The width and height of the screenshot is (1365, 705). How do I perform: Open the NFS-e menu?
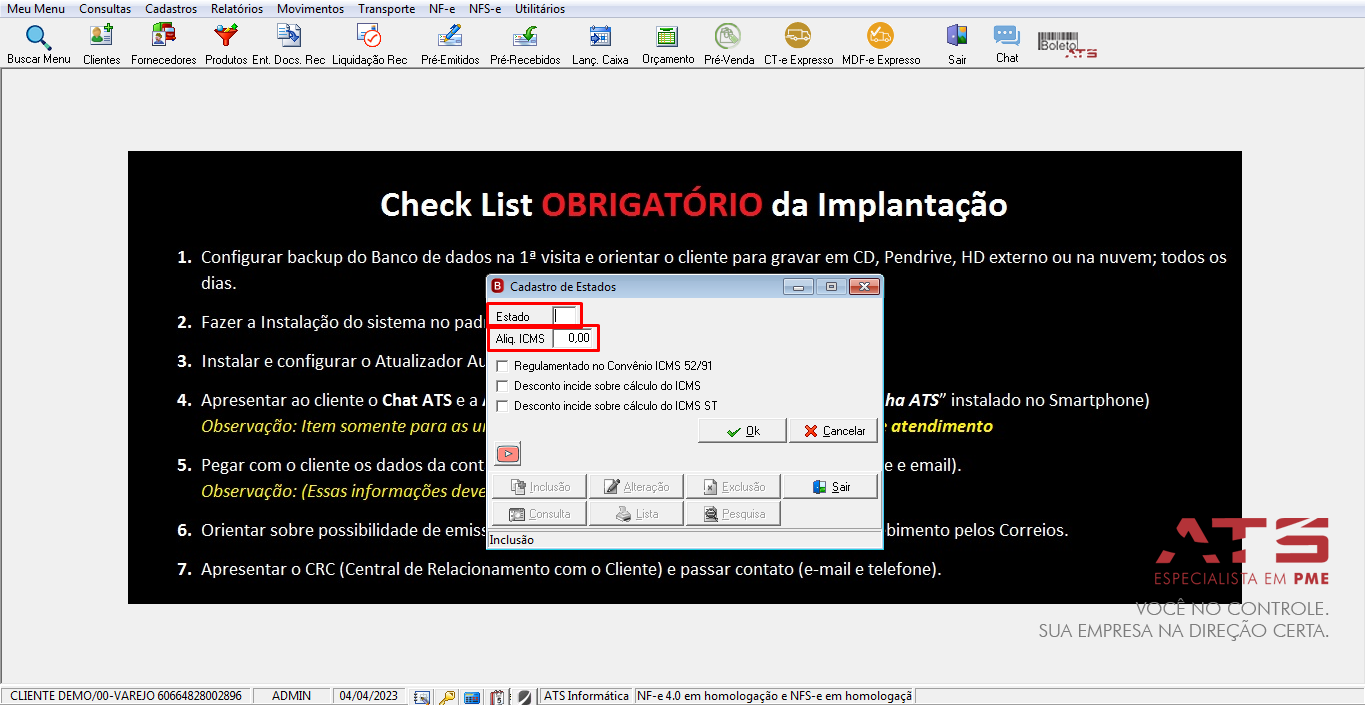pos(485,9)
